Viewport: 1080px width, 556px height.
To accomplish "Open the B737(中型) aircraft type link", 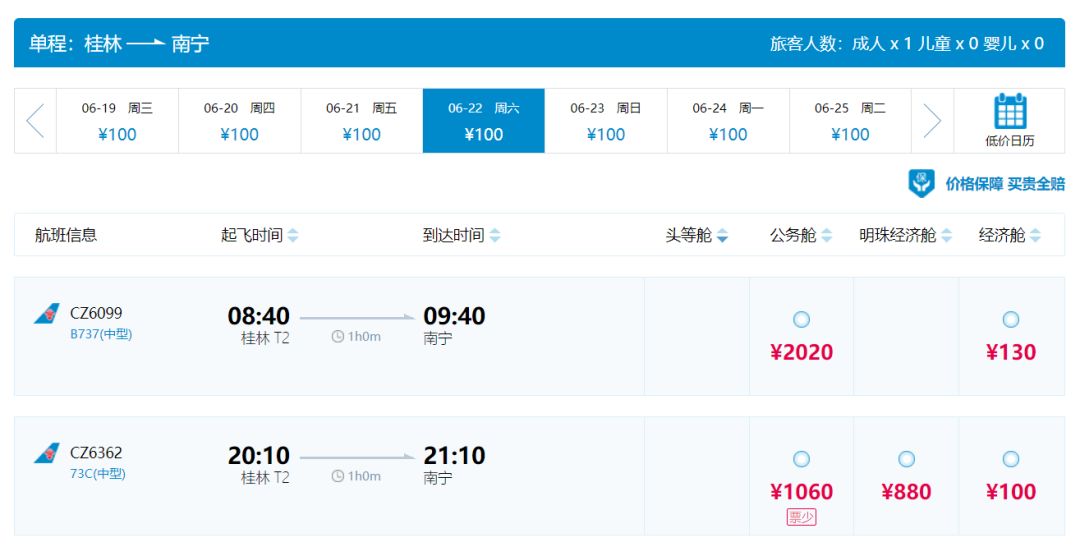I will [101, 334].
